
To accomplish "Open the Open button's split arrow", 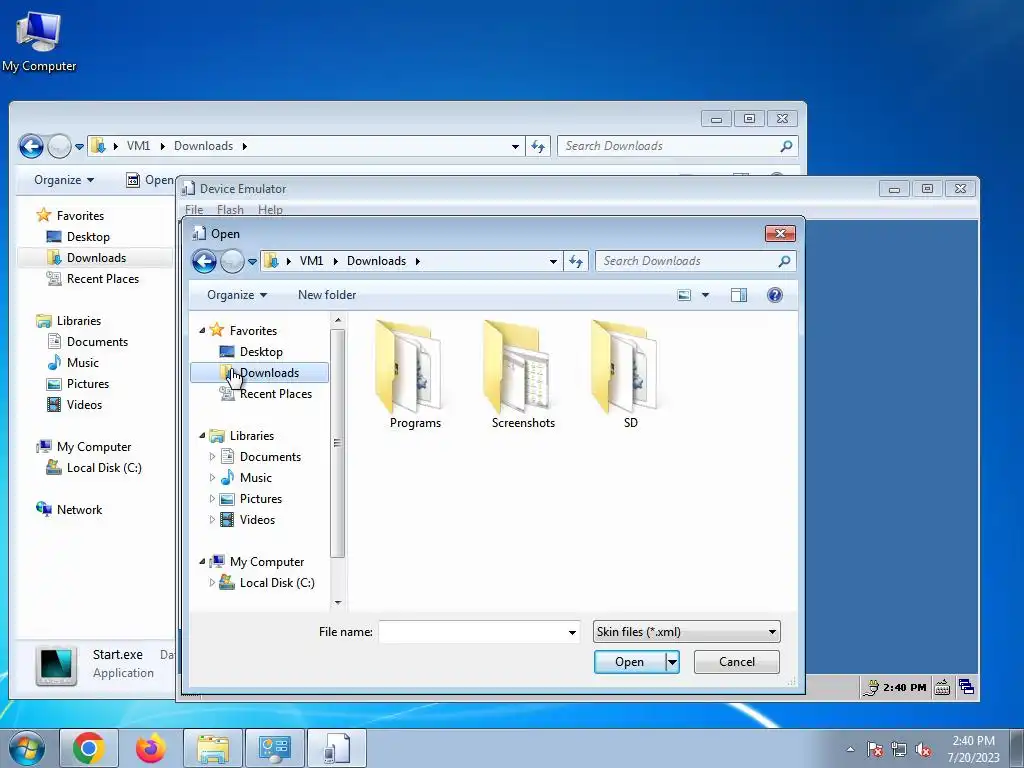I will [x=672, y=662].
